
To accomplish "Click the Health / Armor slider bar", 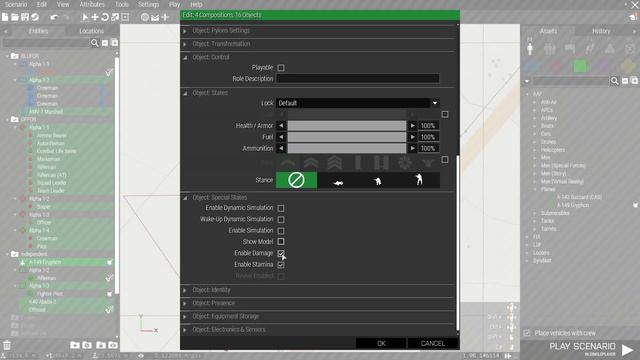I will (x=347, y=126).
